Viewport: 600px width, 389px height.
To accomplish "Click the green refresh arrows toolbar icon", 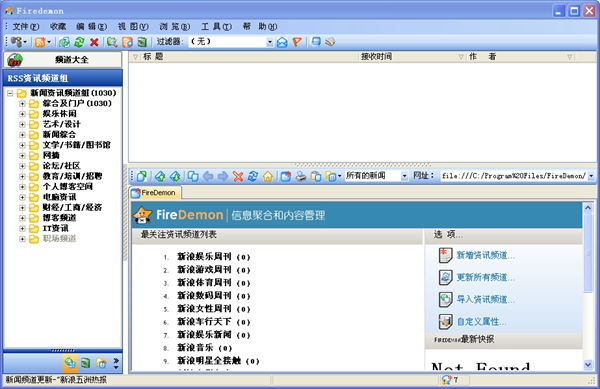I will click(79, 42).
